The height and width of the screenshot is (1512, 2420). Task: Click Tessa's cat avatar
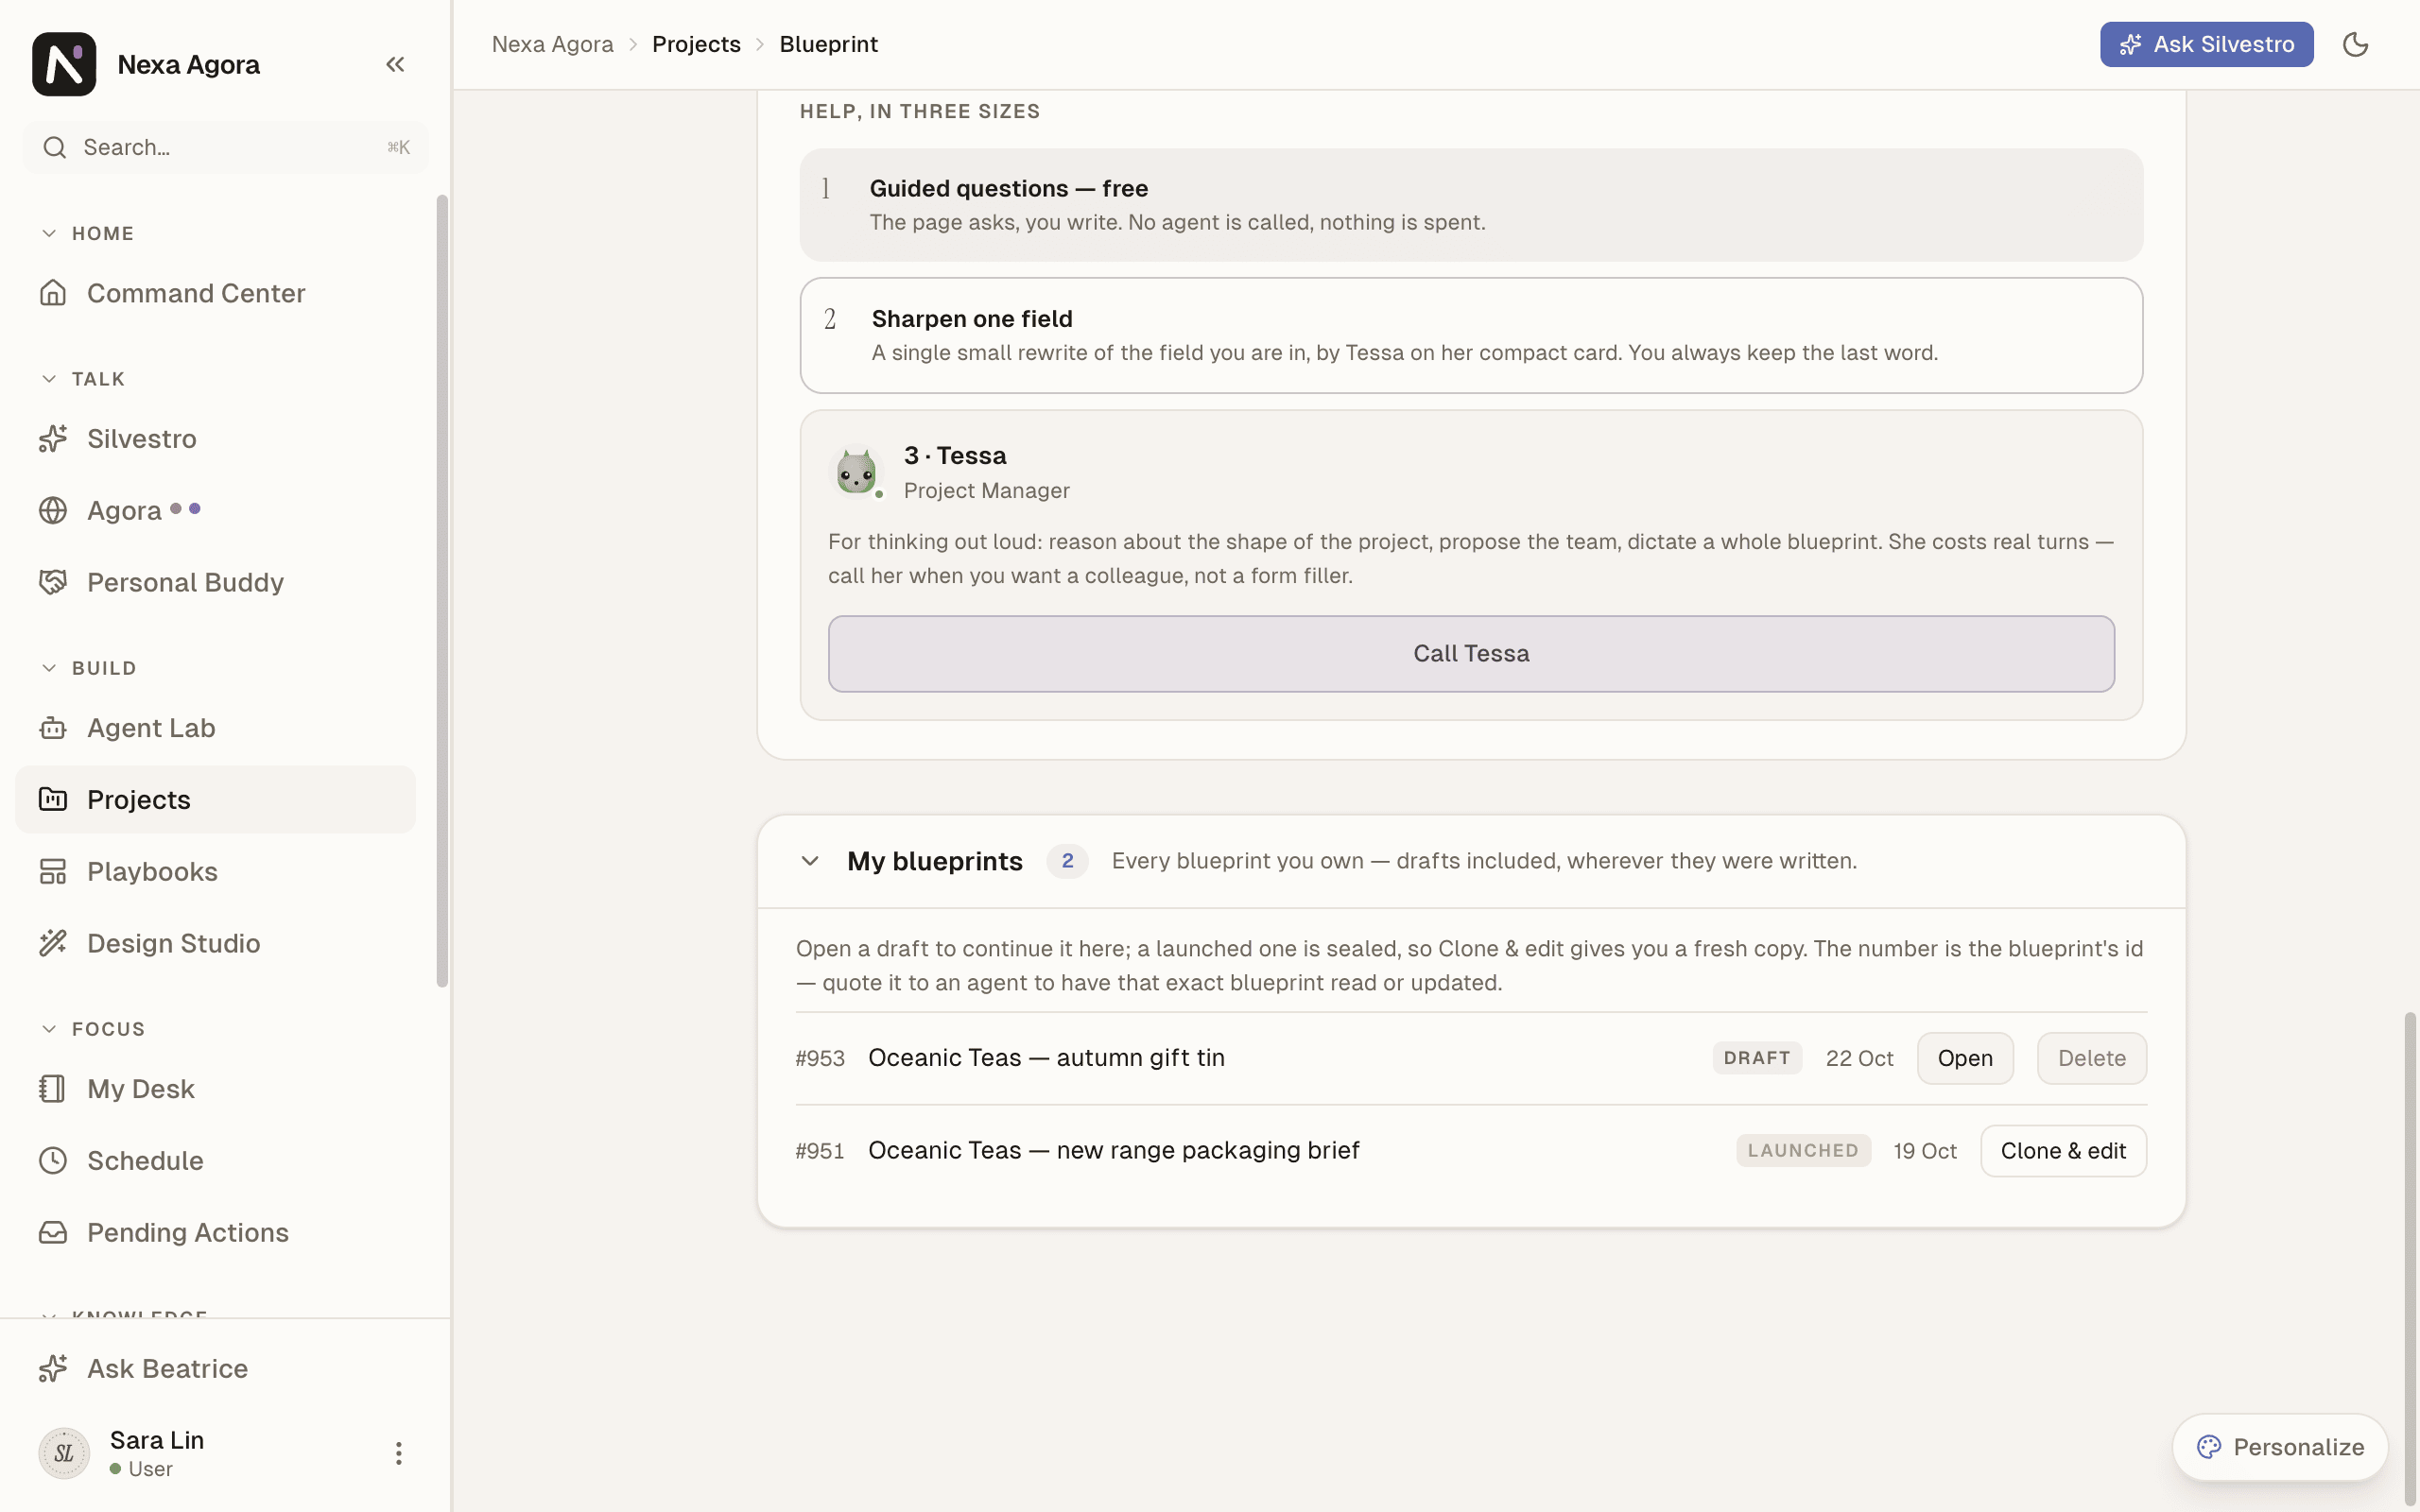pos(856,472)
